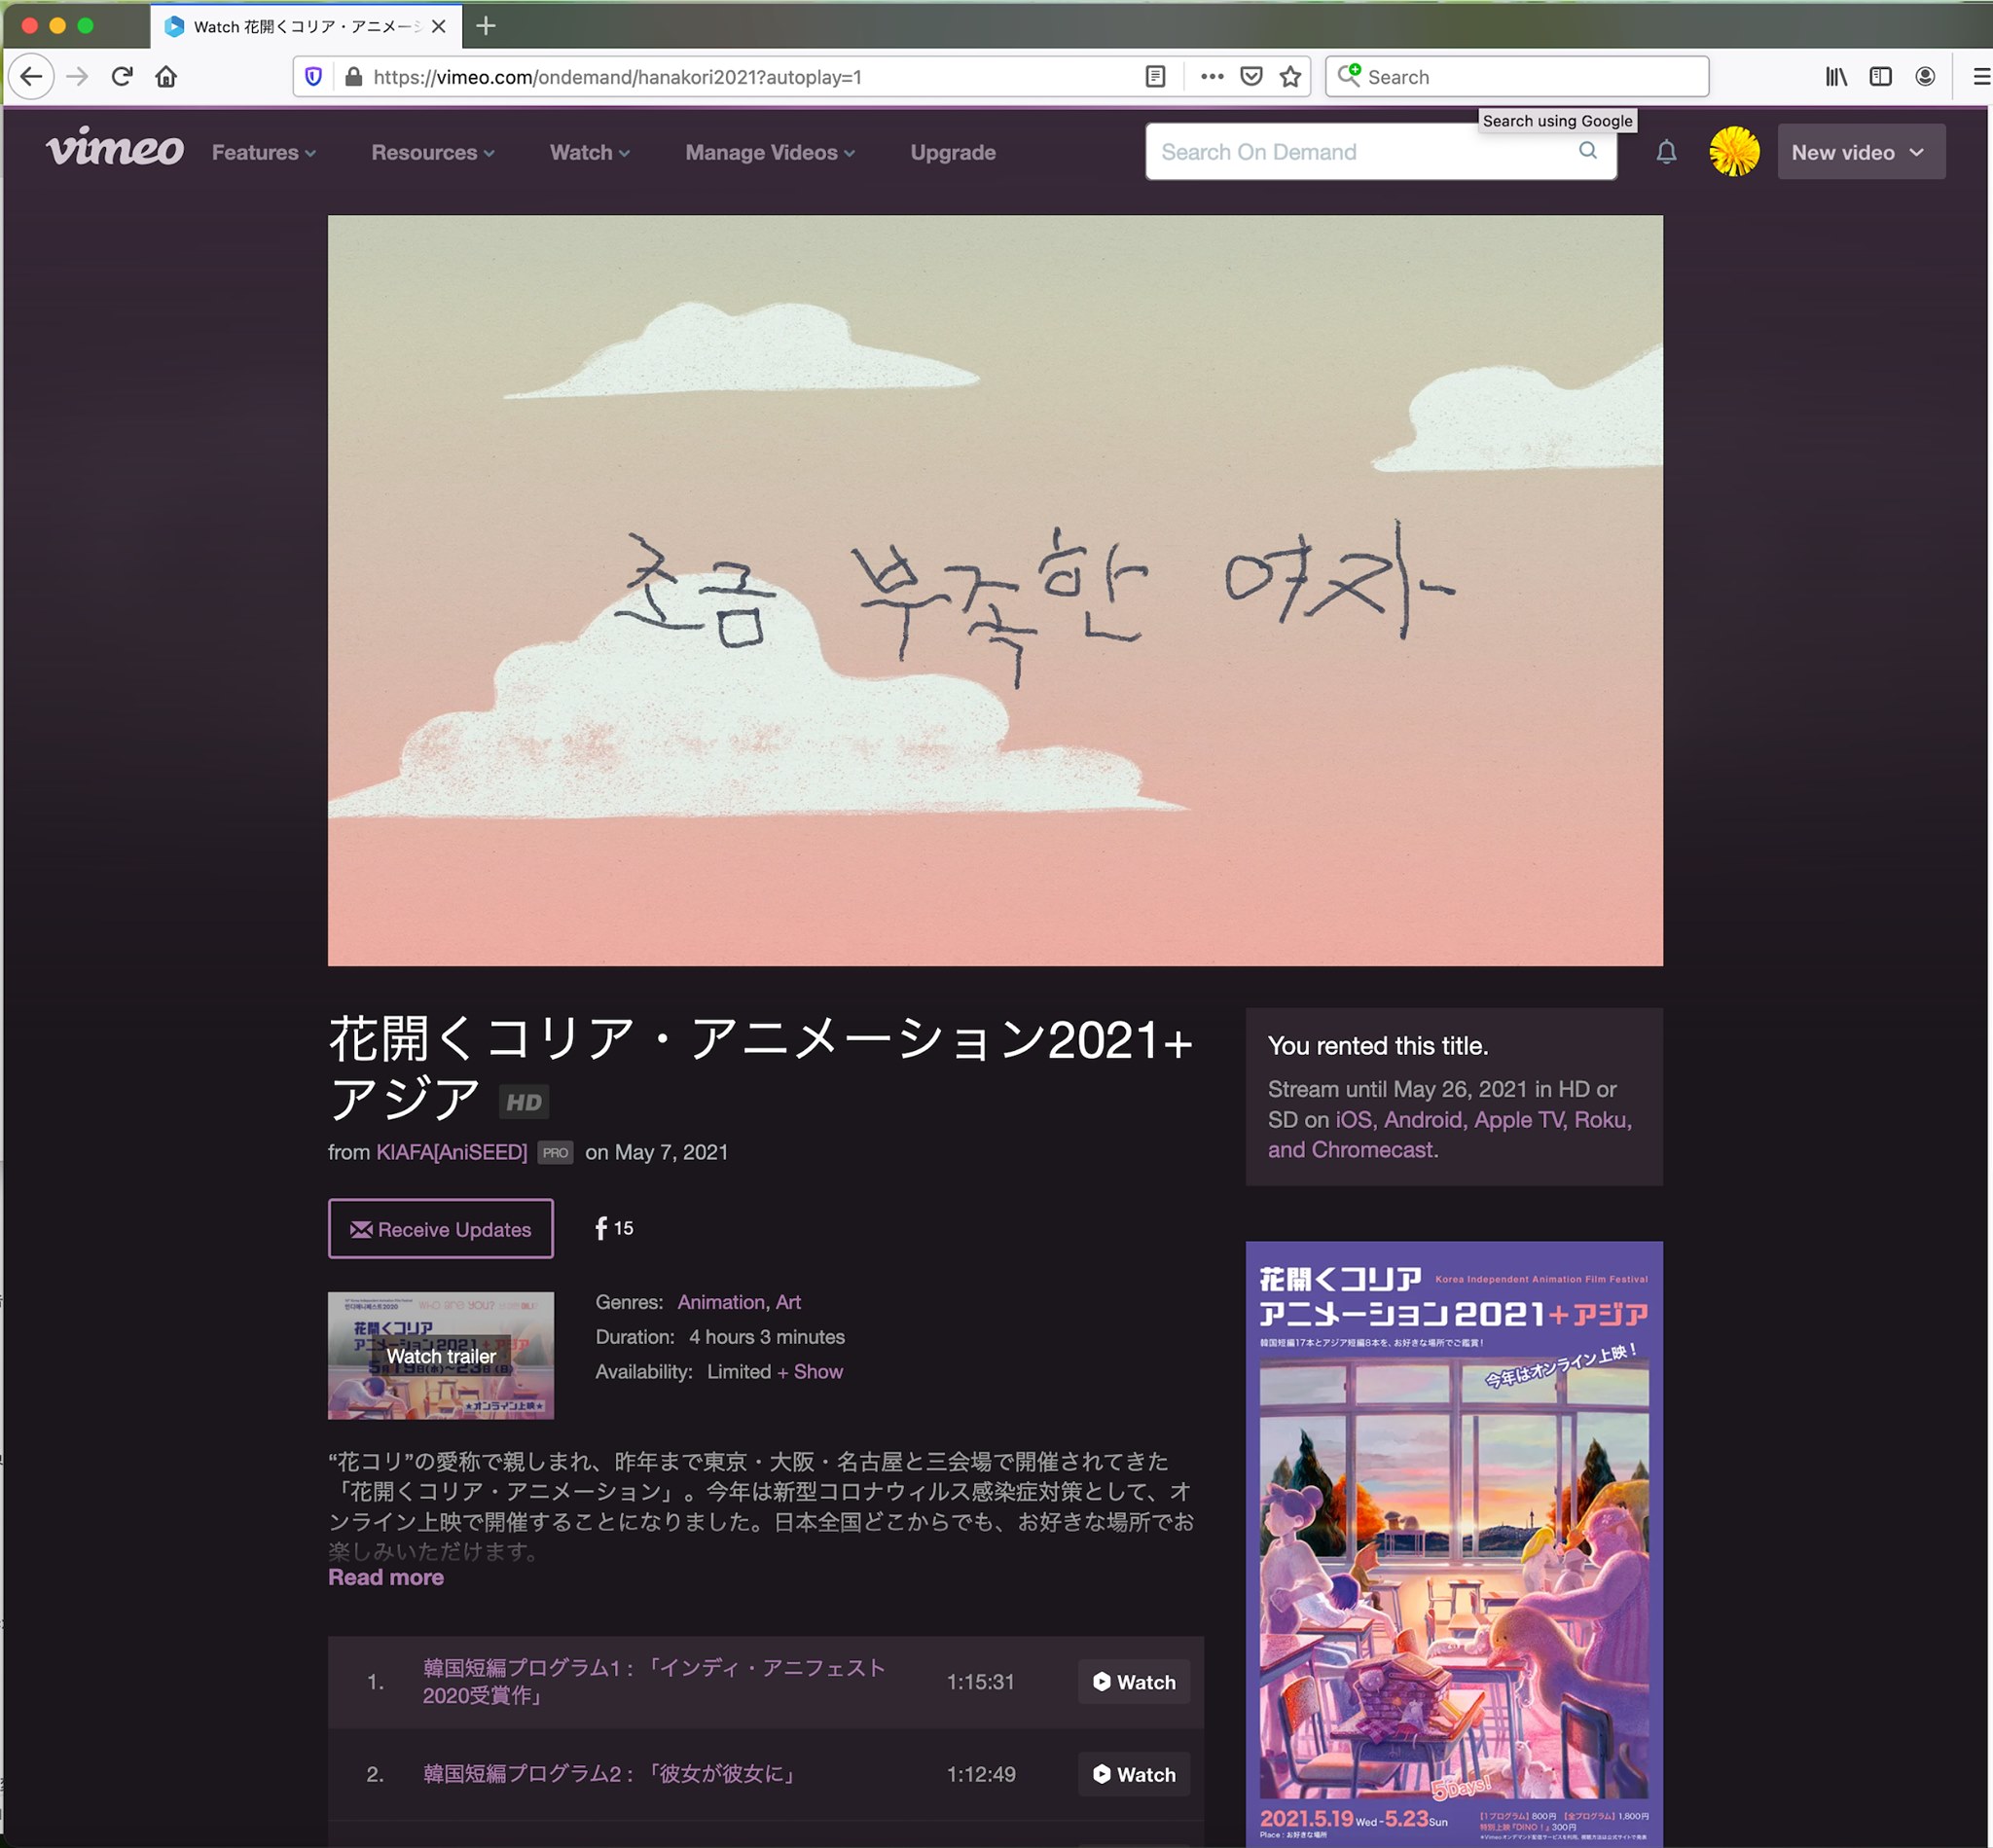Click the festival poster image
Image resolution: width=1993 pixels, height=1848 pixels.
click(1454, 1544)
